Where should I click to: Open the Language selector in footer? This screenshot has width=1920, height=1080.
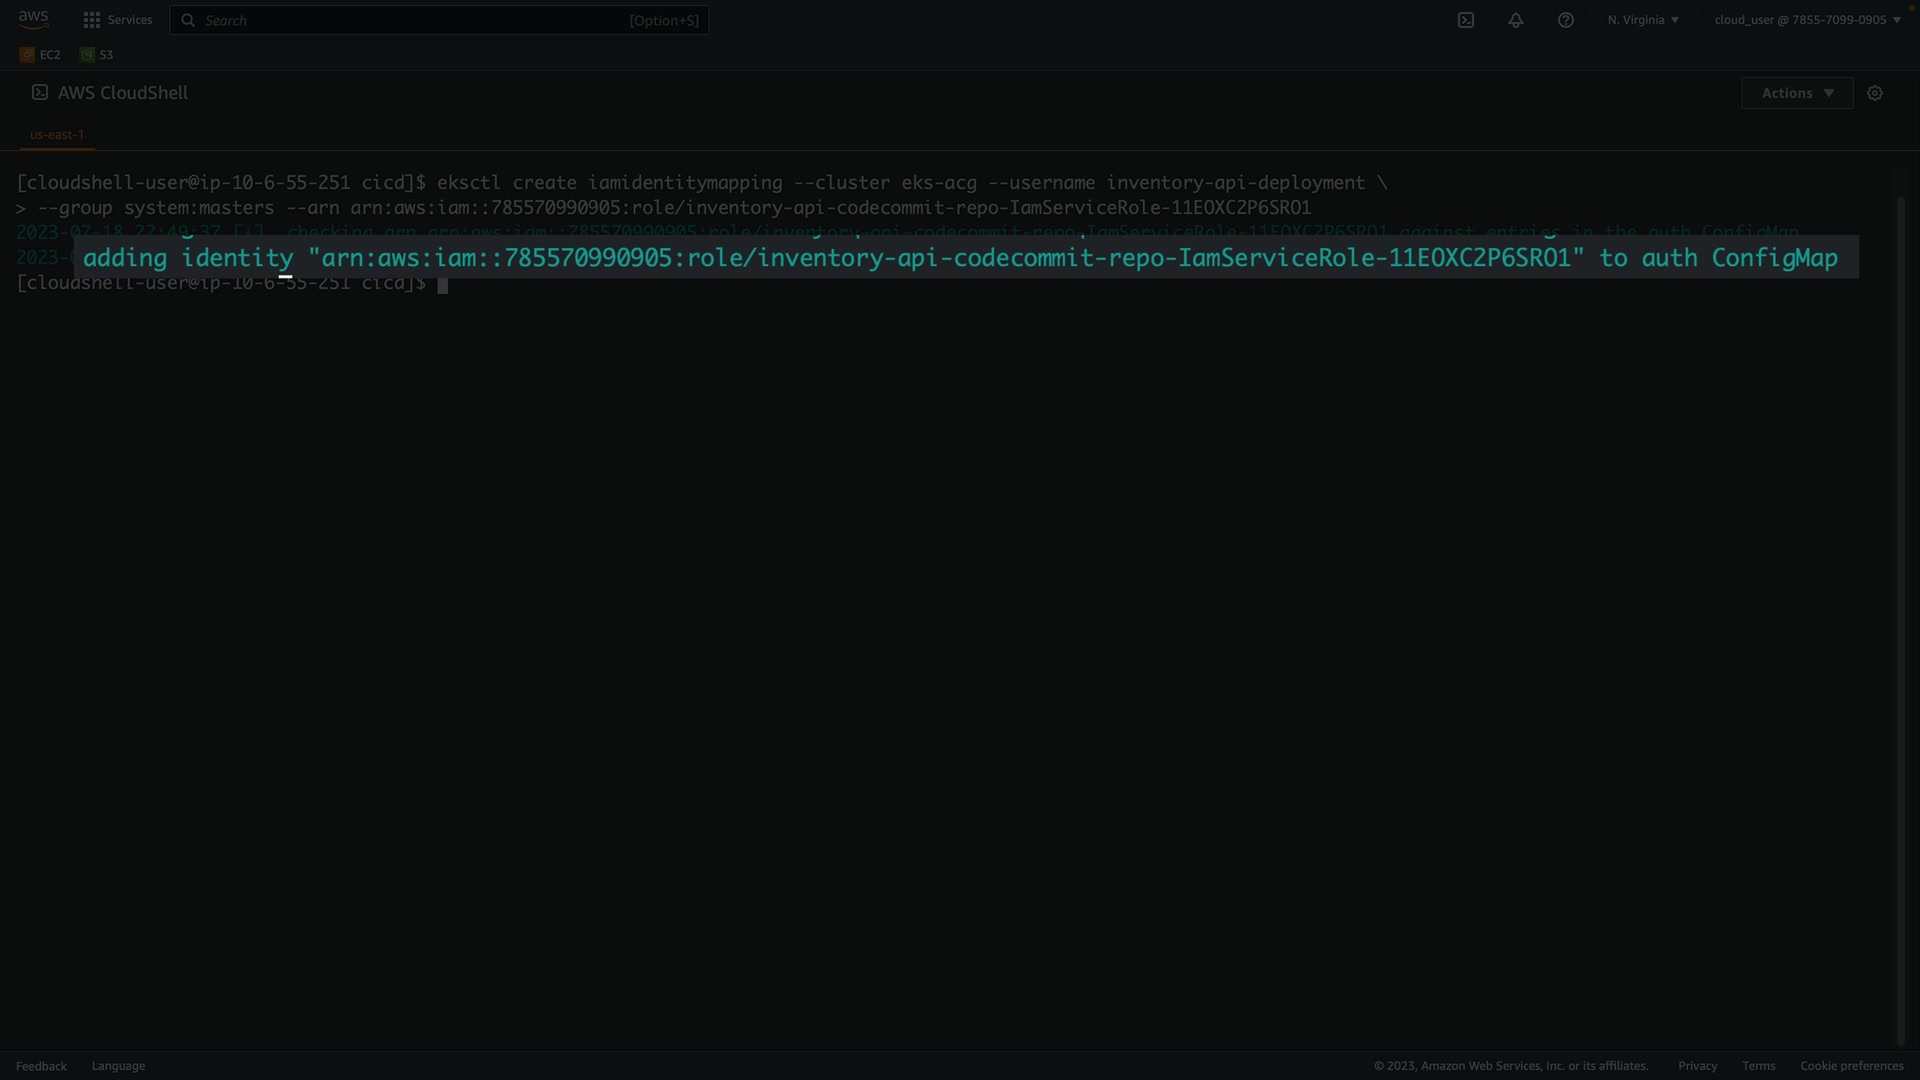click(x=118, y=1066)
